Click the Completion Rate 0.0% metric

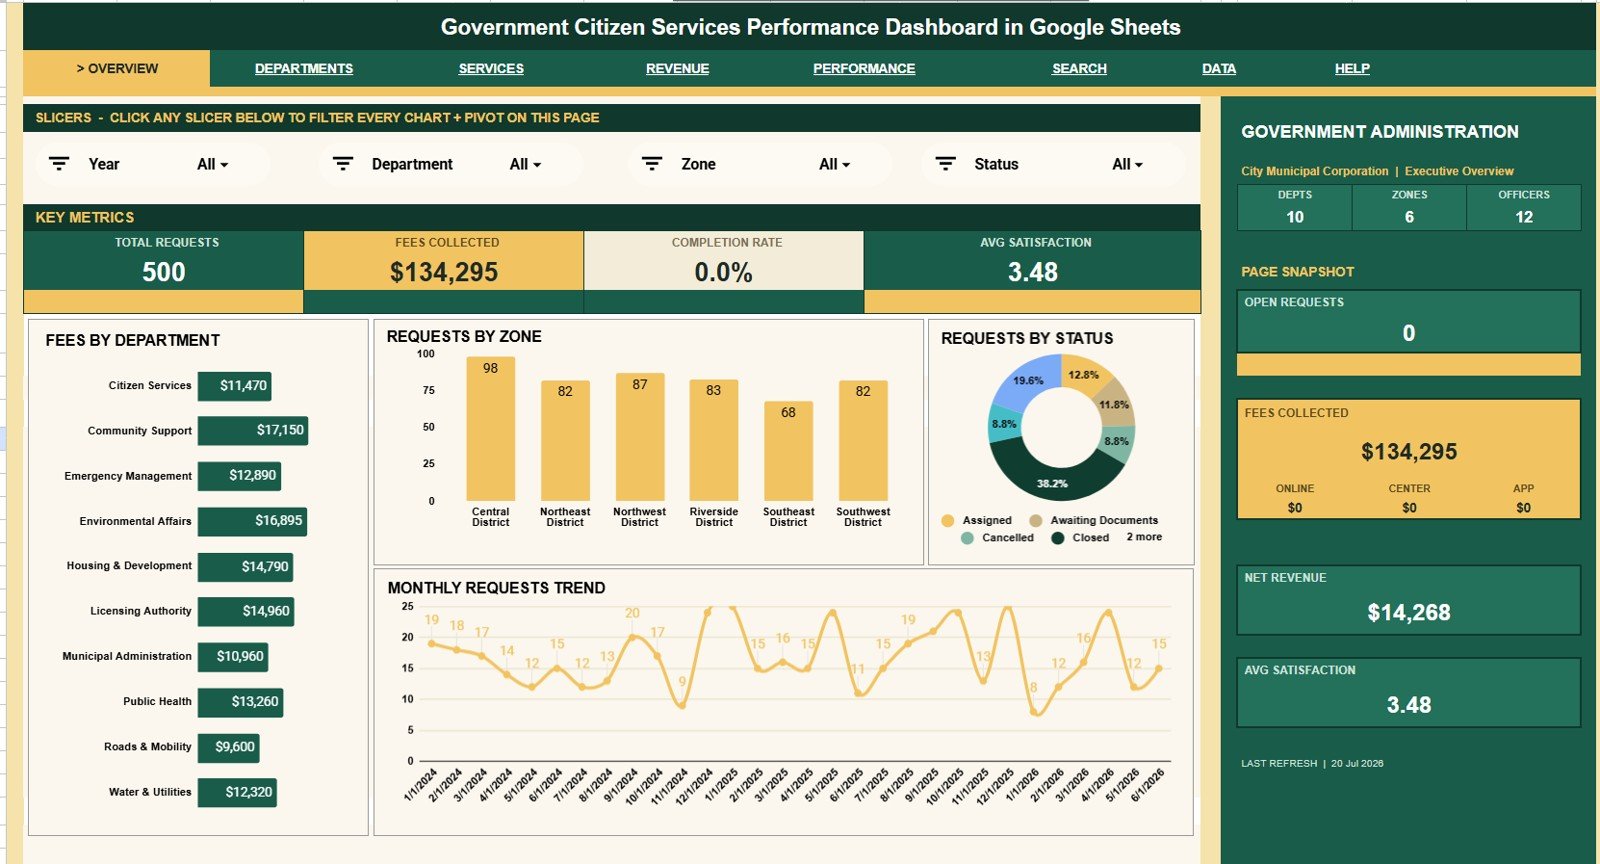click(x=724, y=272)
